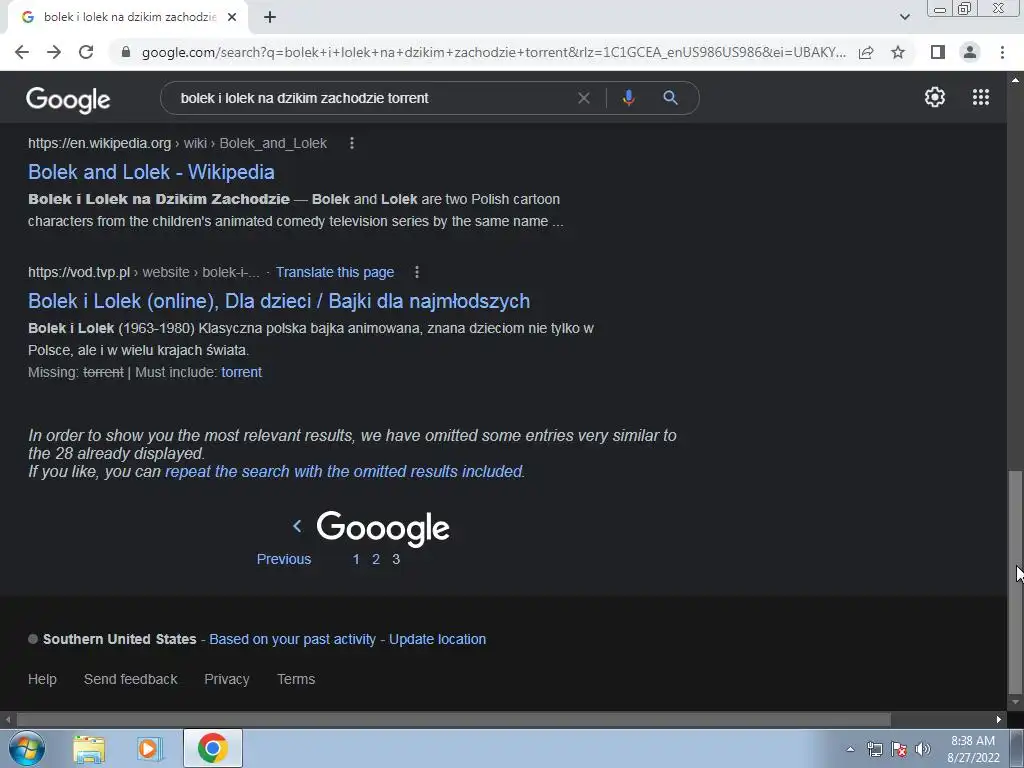Screen dimensions: 1024x768
Task: Open Privacy footer link
Action: pyautogui.click(x=227, y=679)
